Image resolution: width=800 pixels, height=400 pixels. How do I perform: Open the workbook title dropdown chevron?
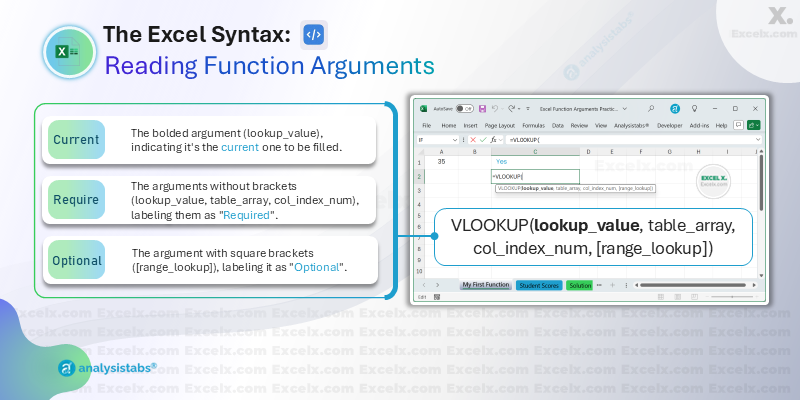coord(625,109)
